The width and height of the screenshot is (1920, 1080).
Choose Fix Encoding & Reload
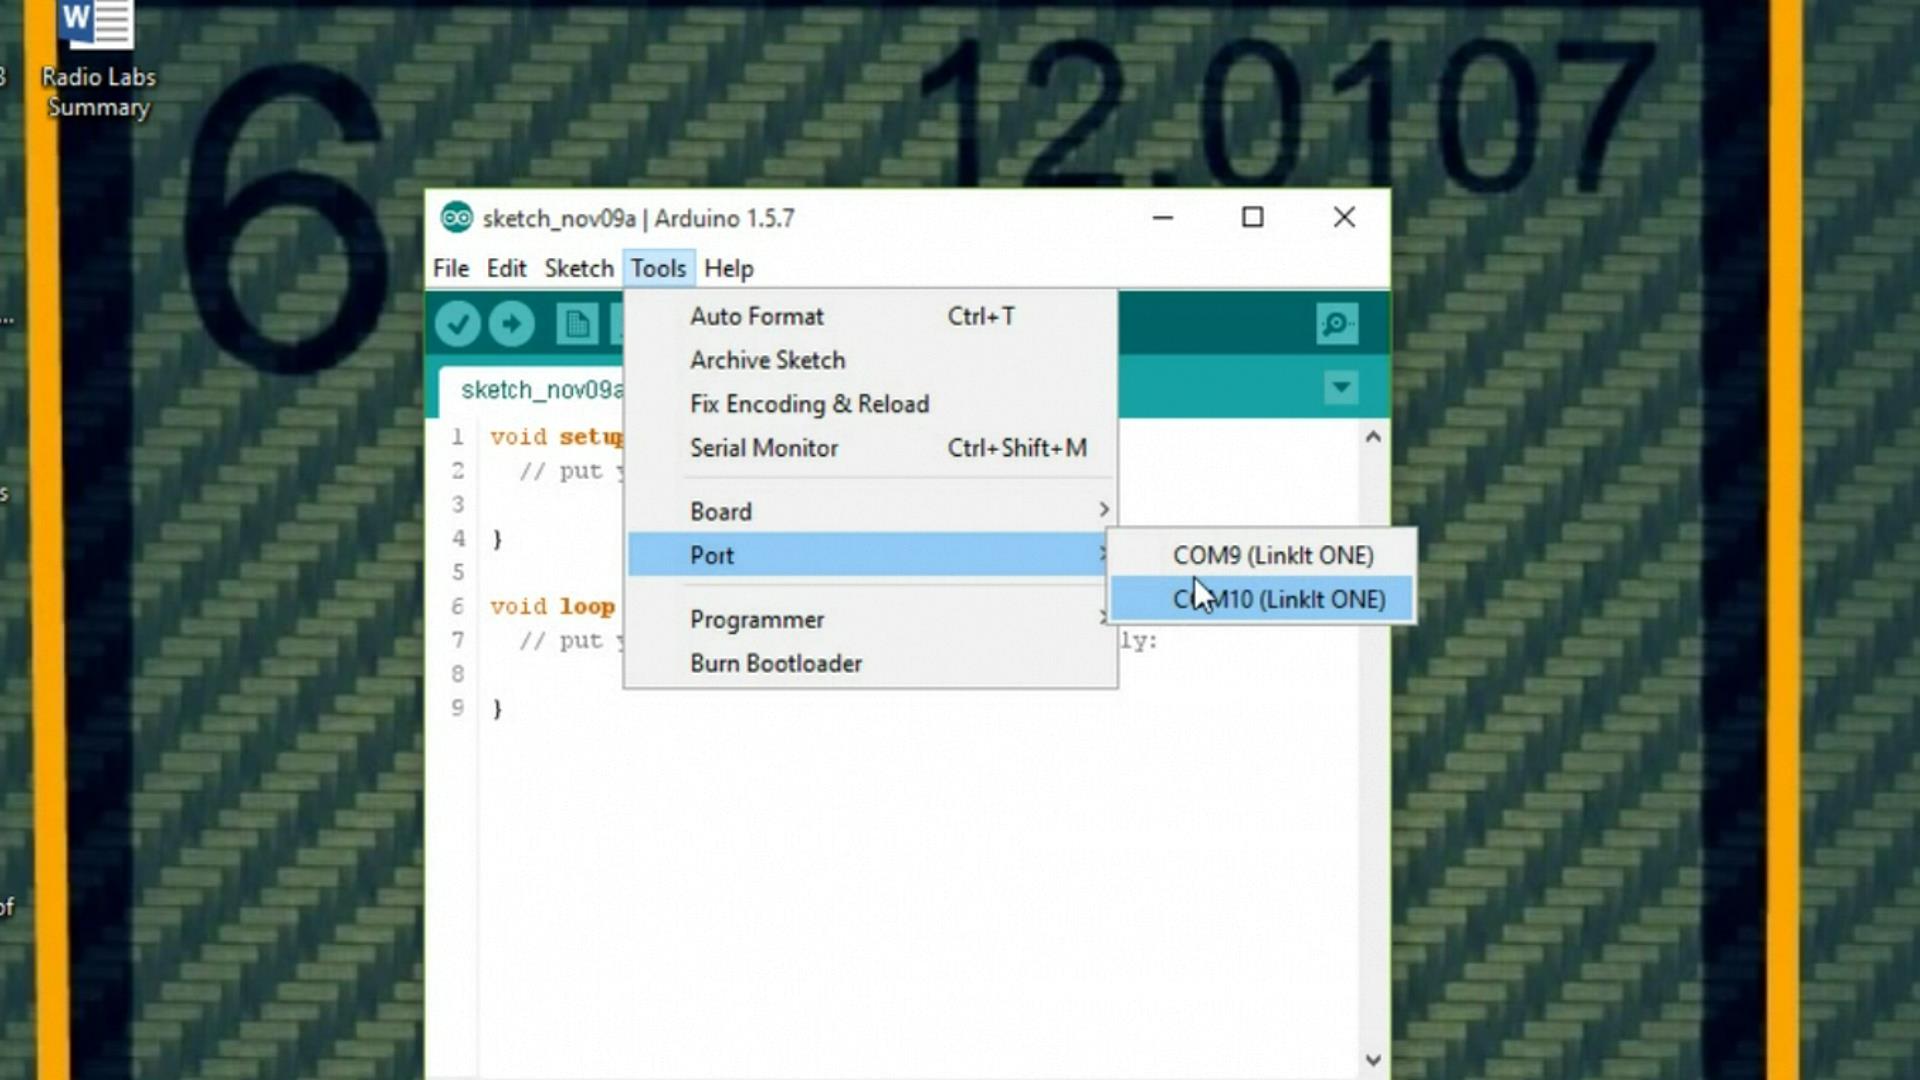[870, 404]
